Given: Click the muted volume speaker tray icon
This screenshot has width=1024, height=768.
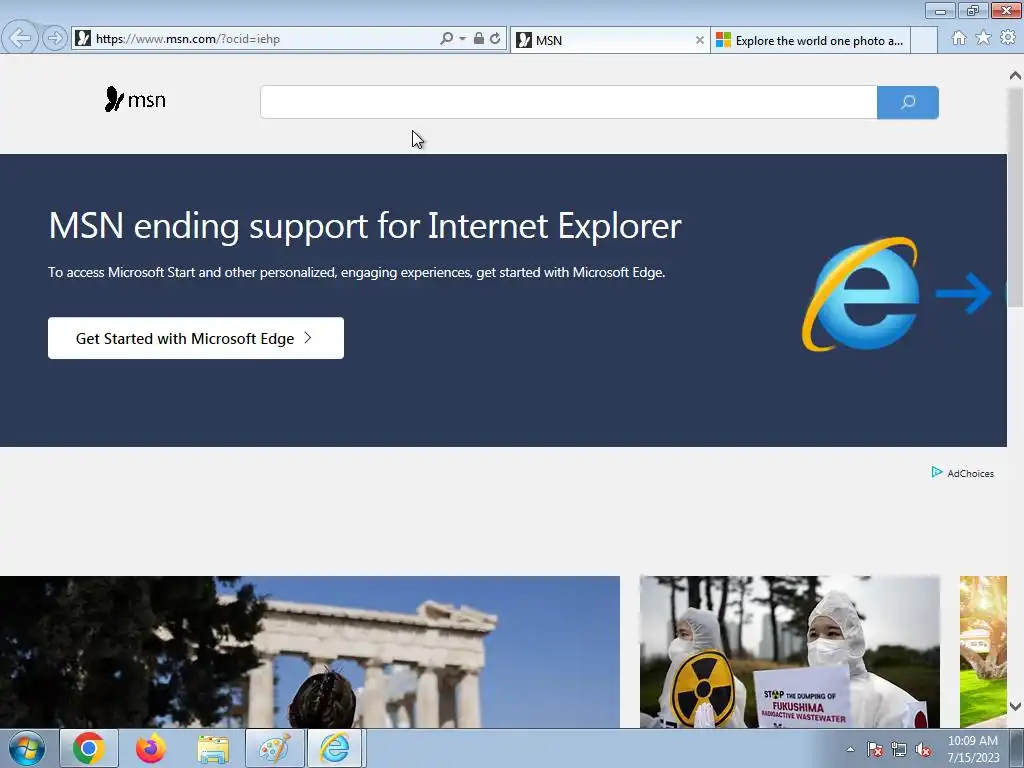Looking at the screenshot, I should (x=923, y=750).
